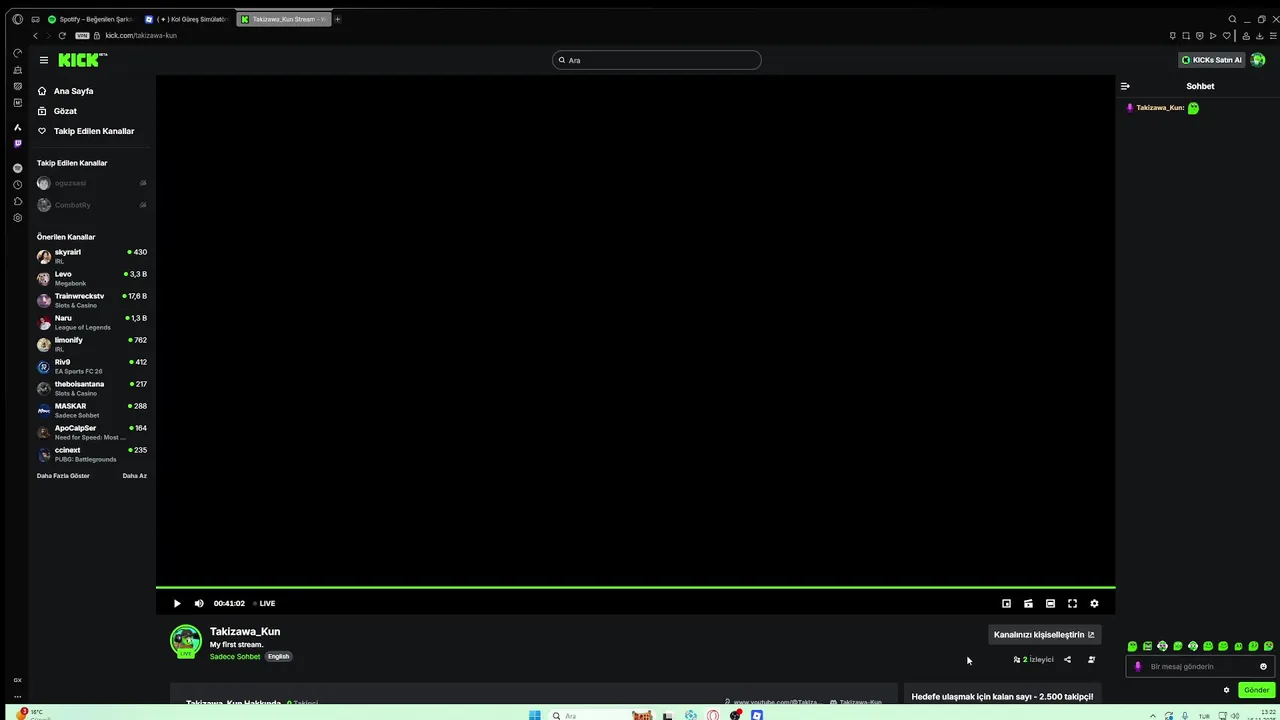Open a new browser tab

click(338, 19)
